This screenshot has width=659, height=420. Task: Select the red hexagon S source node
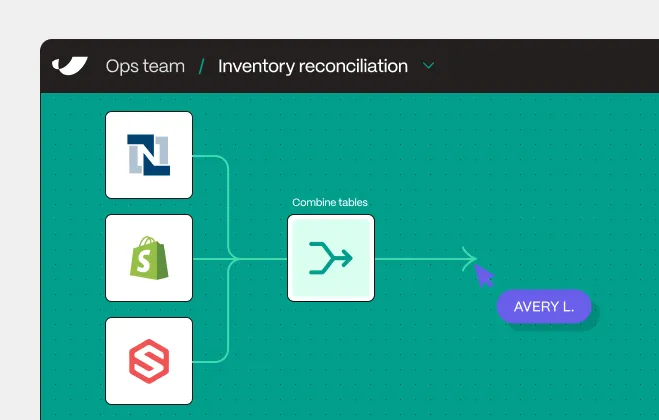tap(149, 361)
